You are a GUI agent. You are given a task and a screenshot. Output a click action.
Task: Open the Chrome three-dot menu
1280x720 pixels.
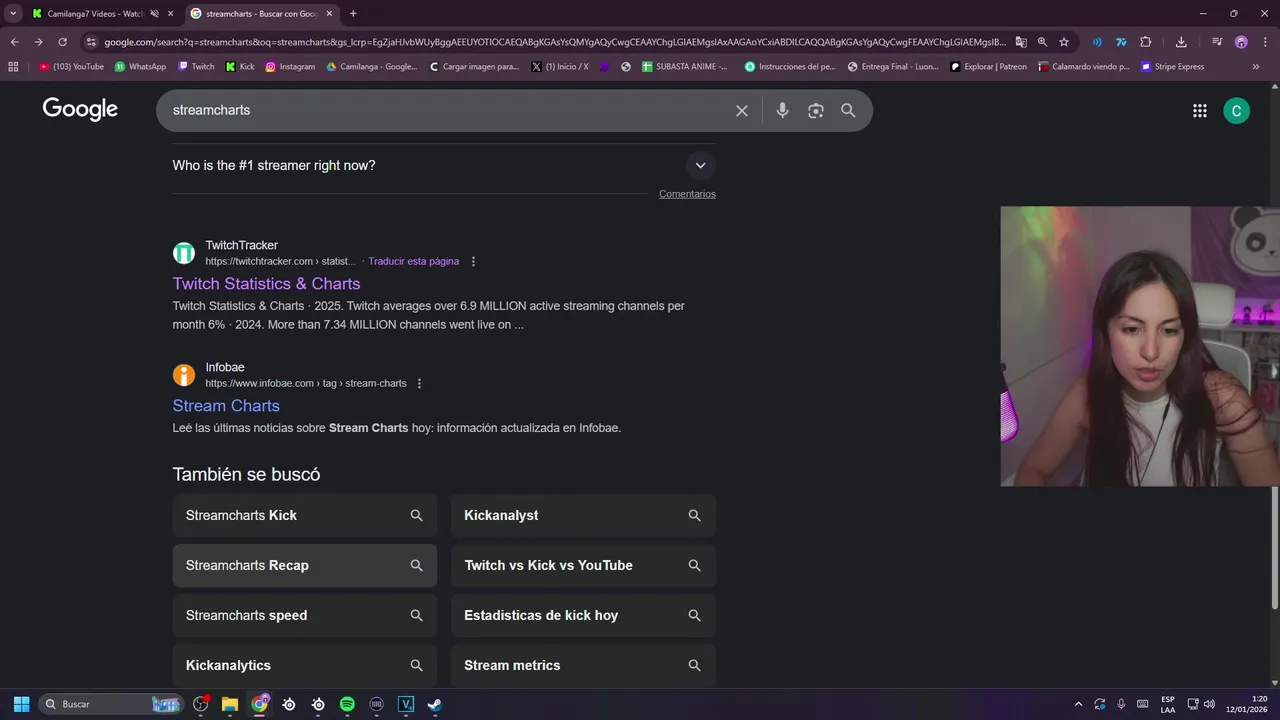tap(1265, 42)
